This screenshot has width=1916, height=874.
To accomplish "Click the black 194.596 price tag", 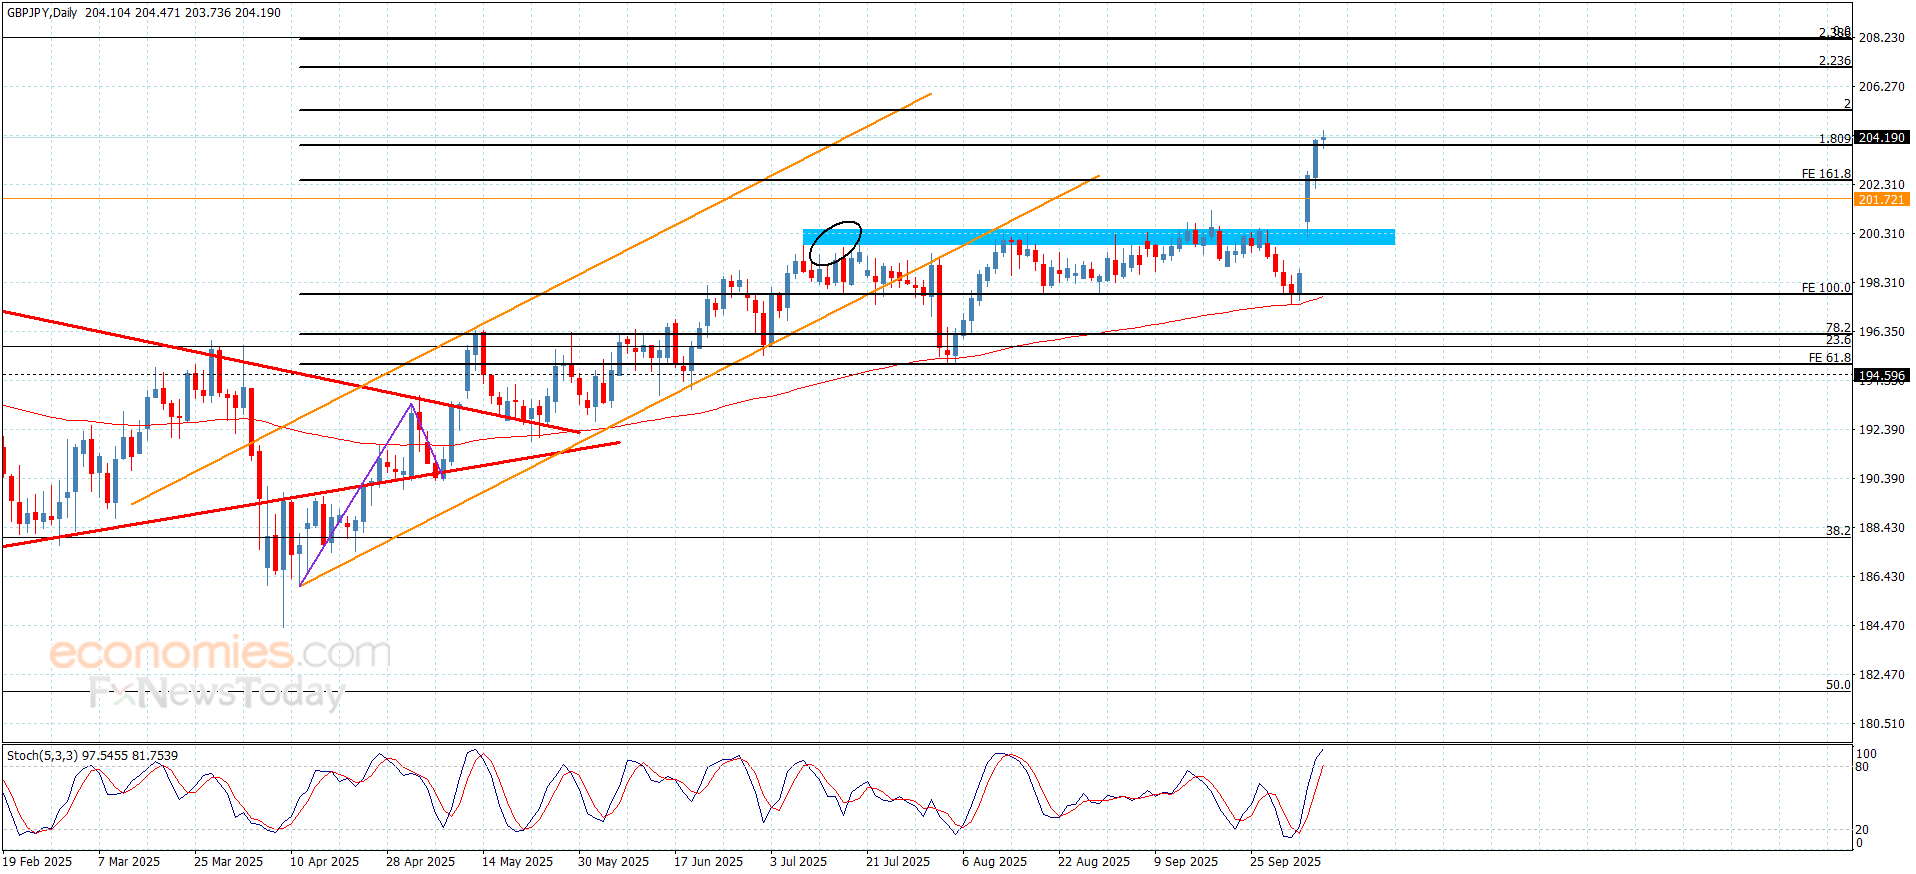I will click(x=1882, y=376).
